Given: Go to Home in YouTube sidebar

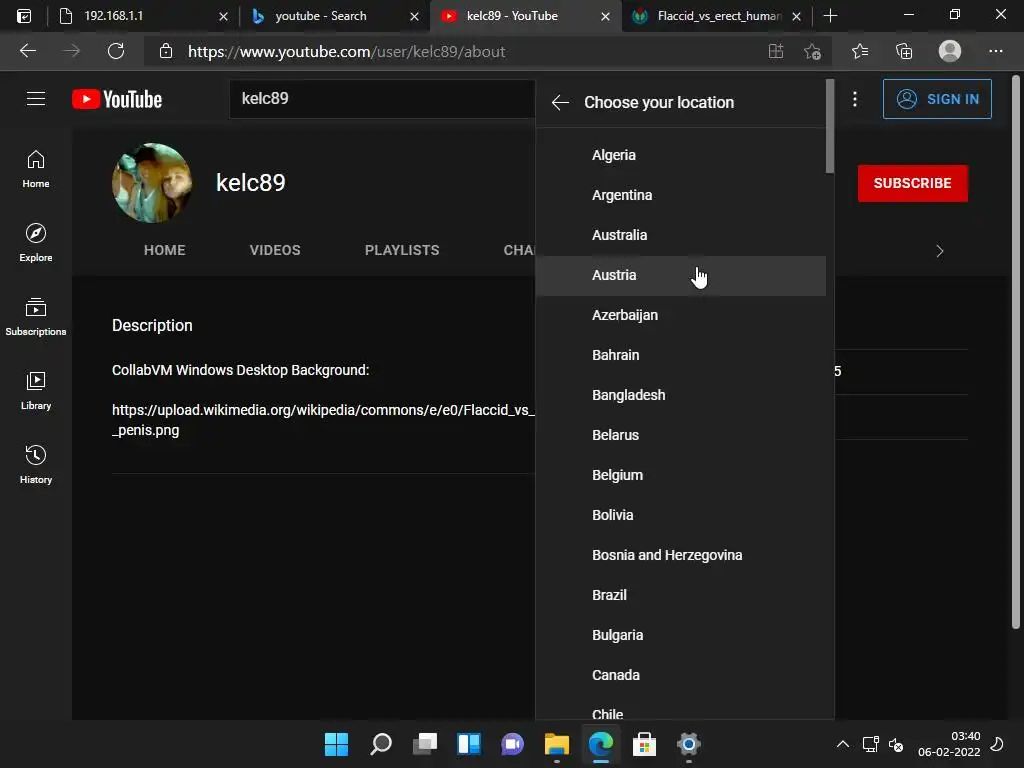Looking at the screenshot, I should [36, 169].
